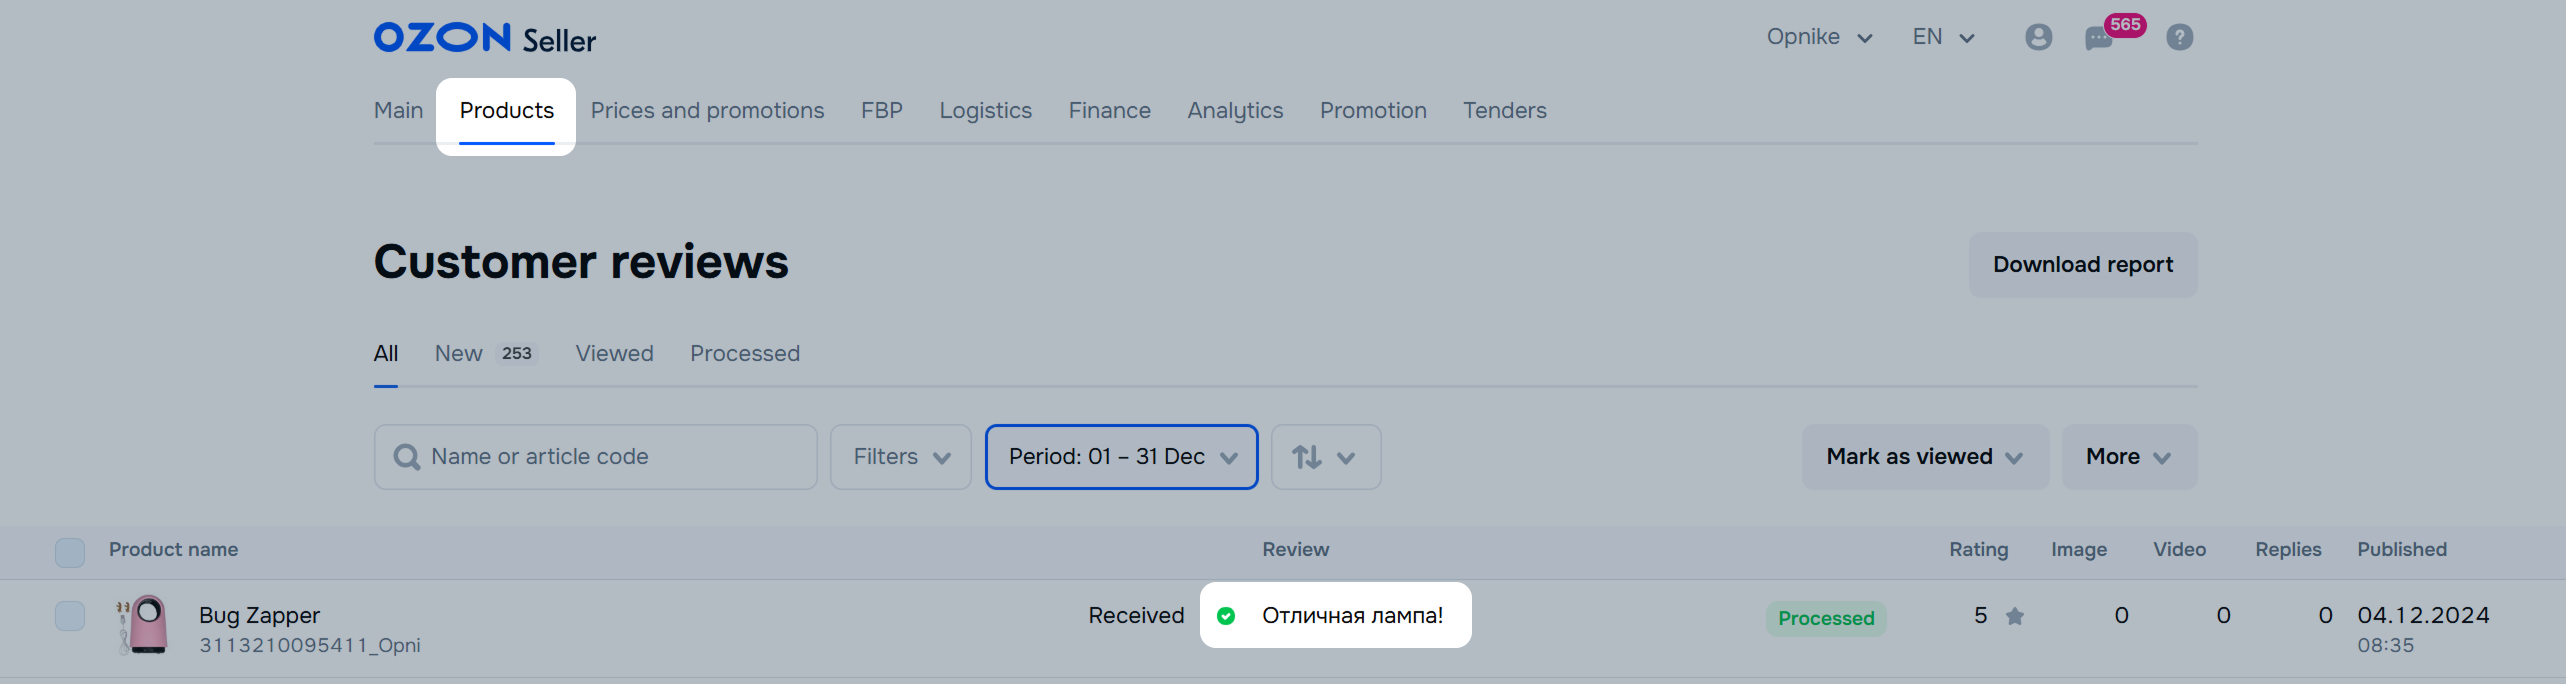Open the user profile icon
Screen dimensions: 2566x685
point(2038,38)
